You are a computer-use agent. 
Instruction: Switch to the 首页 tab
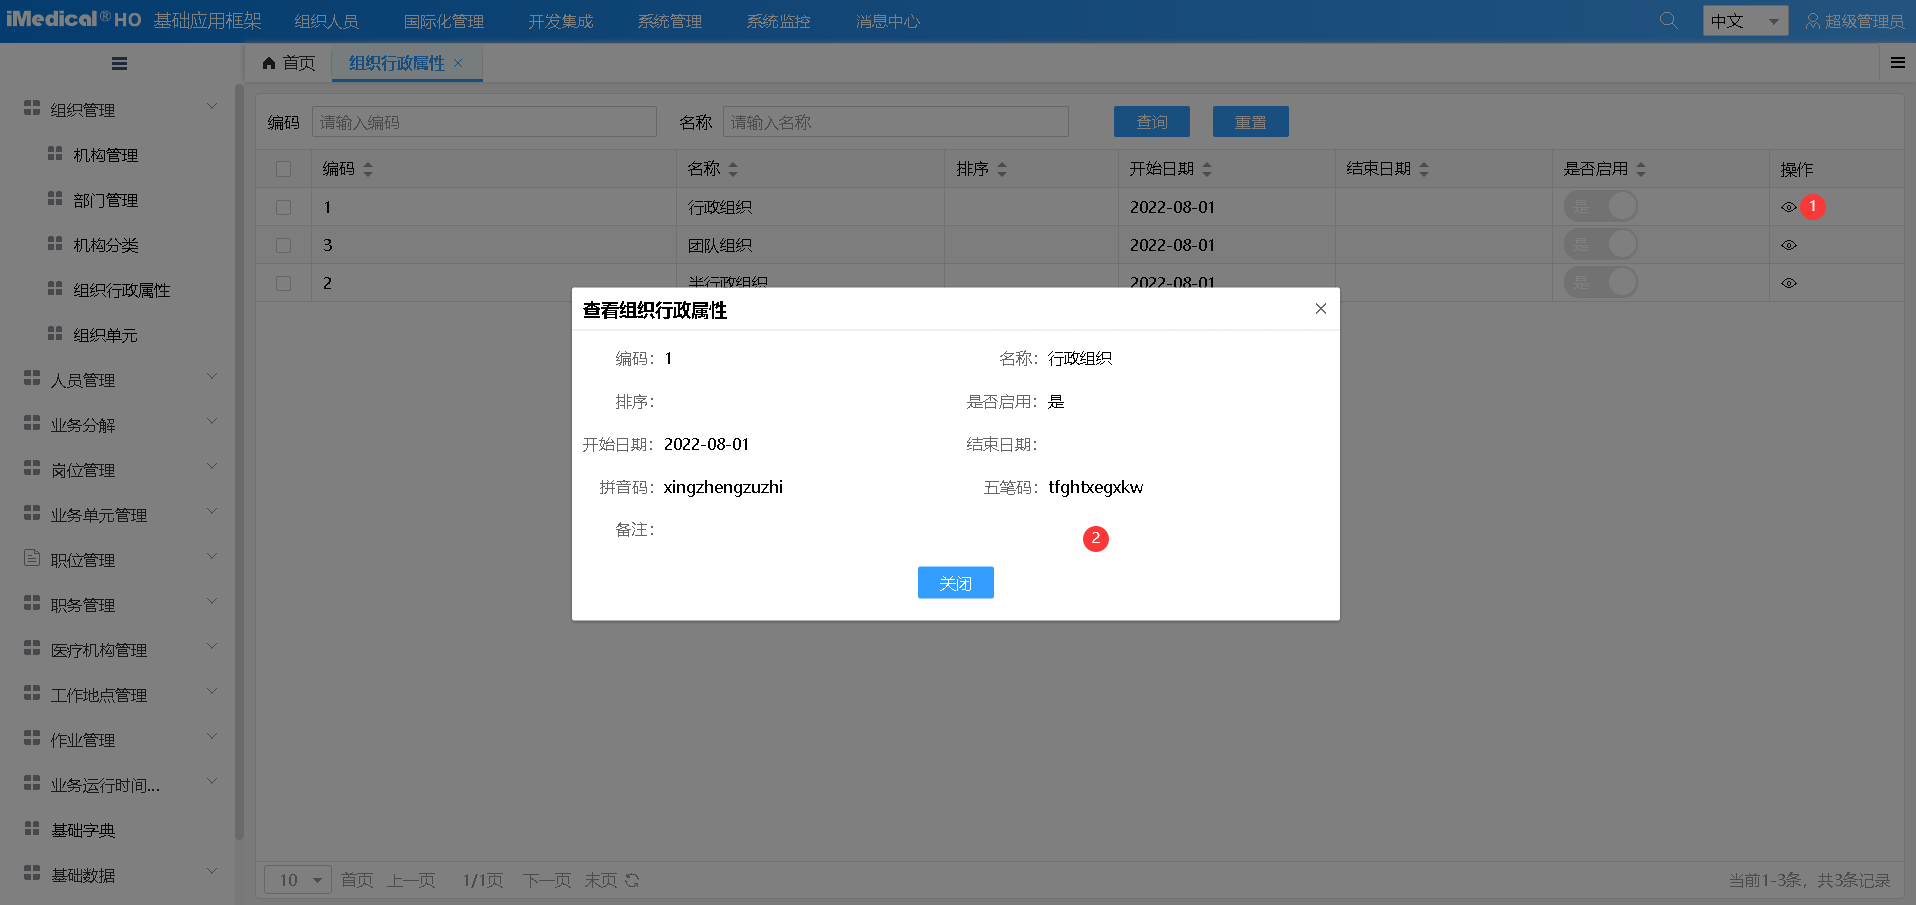289,63
